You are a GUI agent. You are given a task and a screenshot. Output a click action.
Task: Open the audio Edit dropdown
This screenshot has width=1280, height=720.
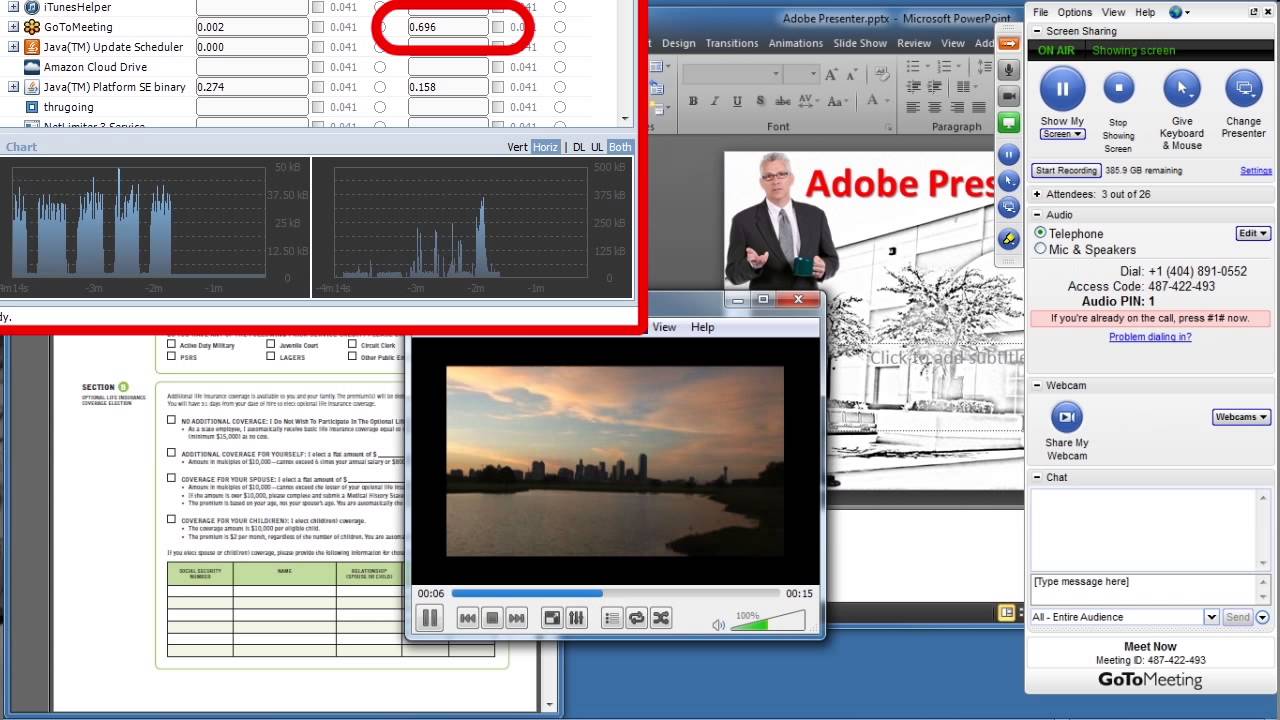[1253, 233]
